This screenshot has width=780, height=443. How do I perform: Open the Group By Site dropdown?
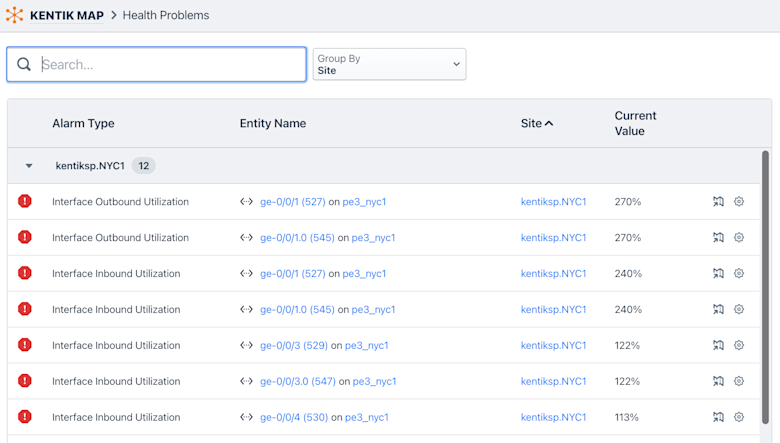tap(389, 65)
